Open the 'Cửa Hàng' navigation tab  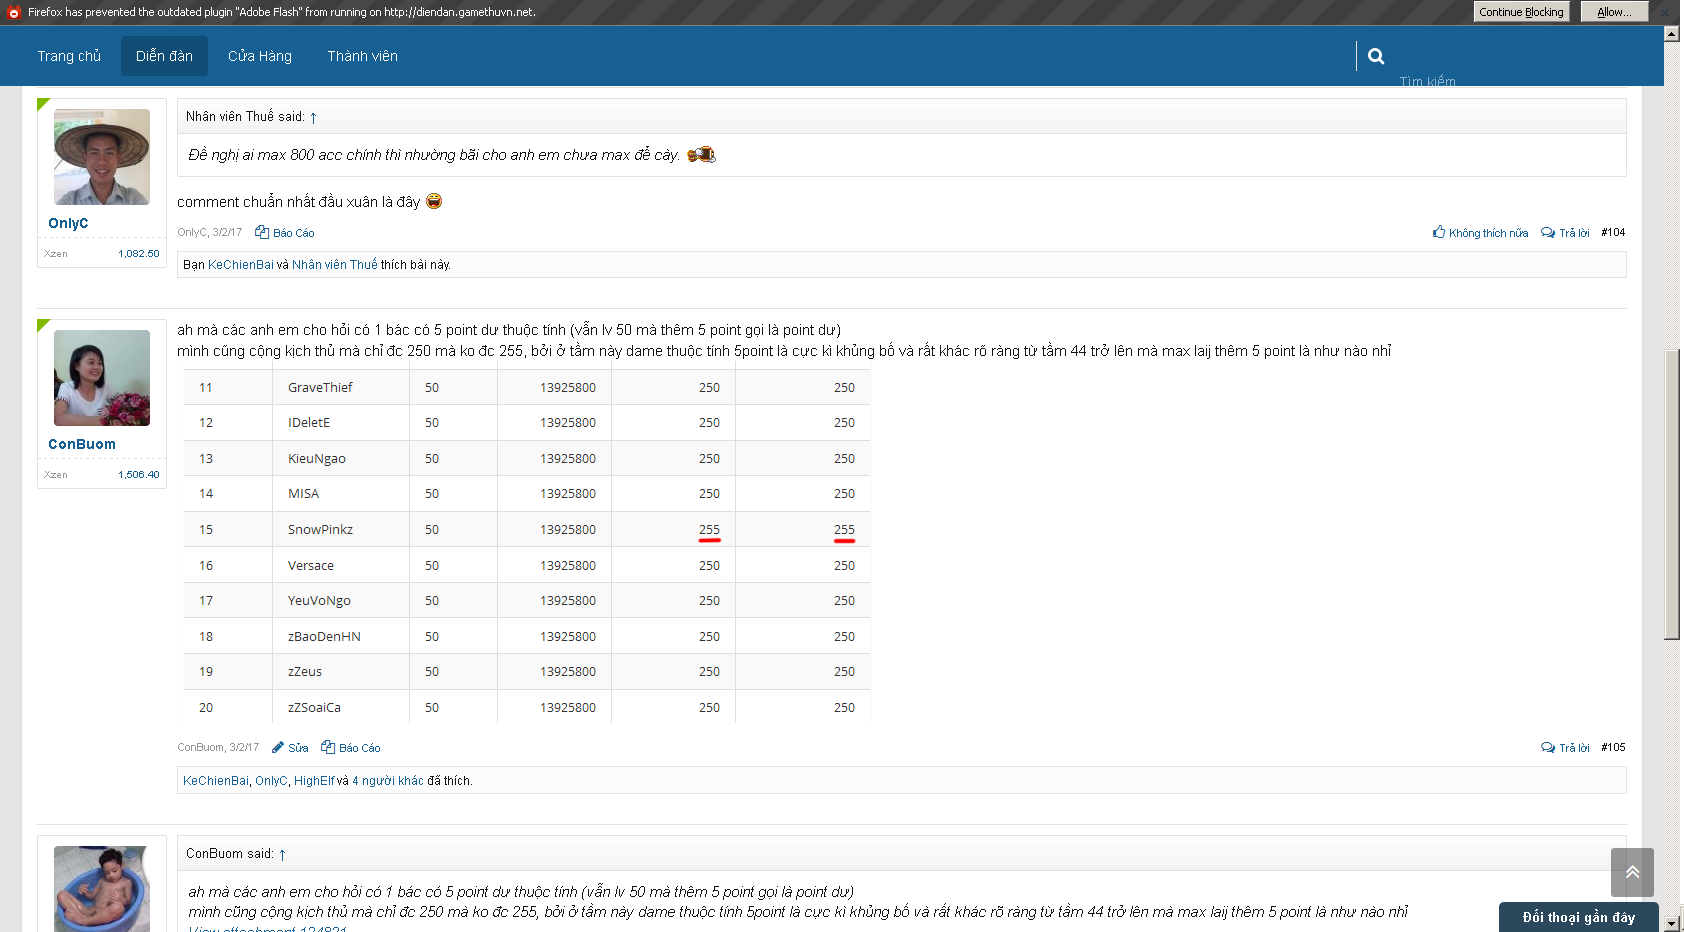pyautogui.click(x=260, y=56)
